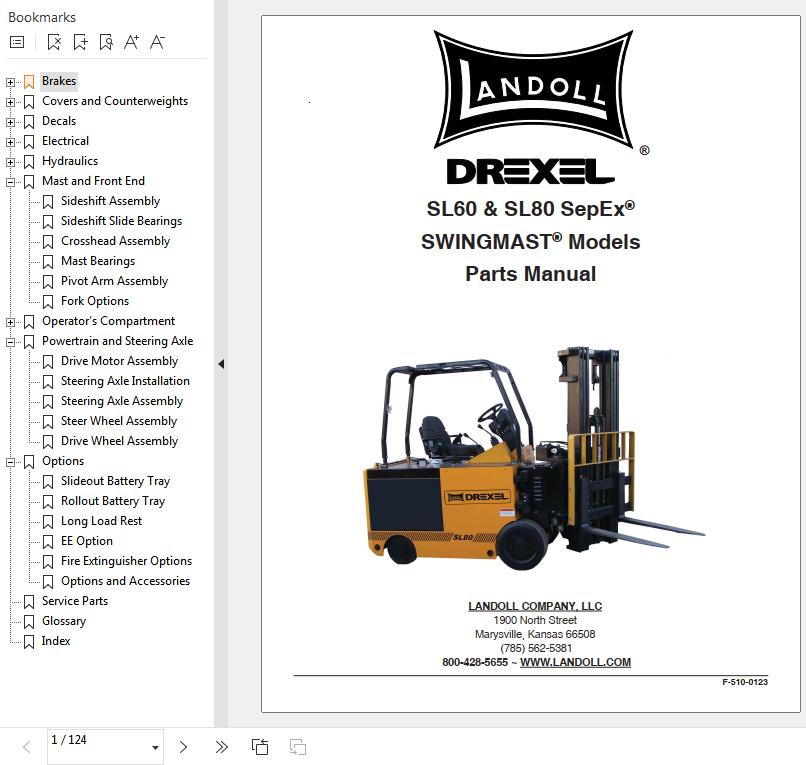Collapse Mast and Front End bookmark

pos(10,183)
